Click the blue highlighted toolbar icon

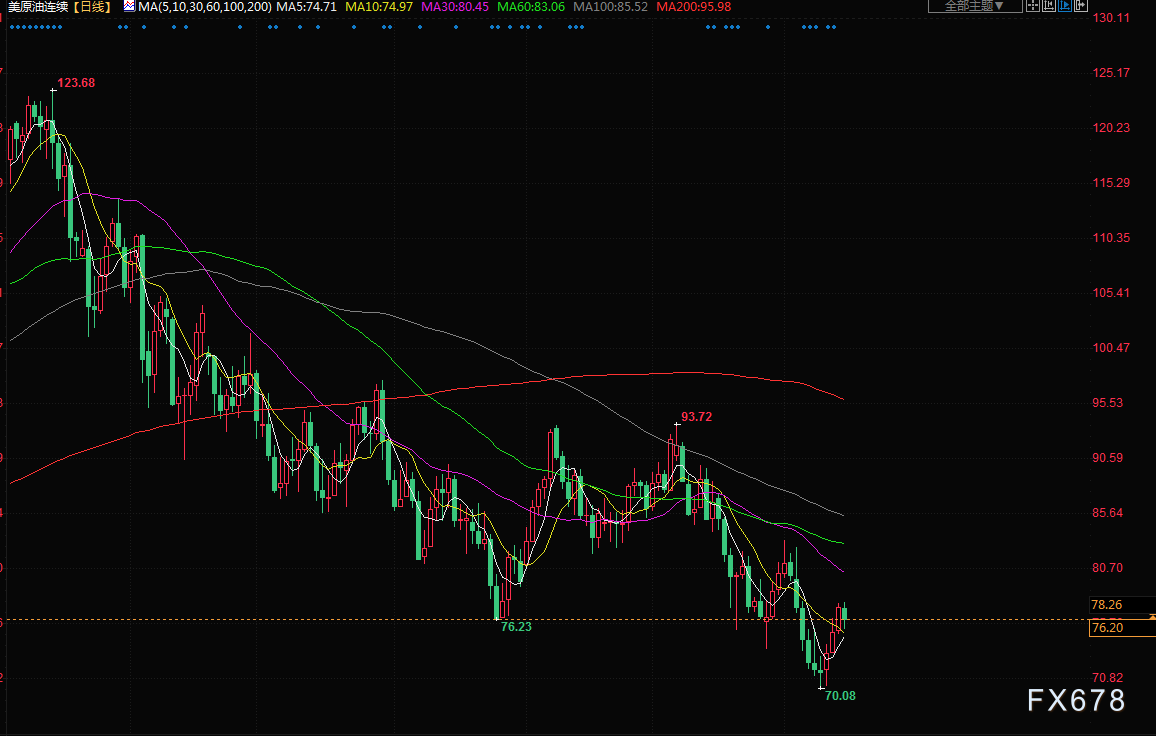(1063, 6)
